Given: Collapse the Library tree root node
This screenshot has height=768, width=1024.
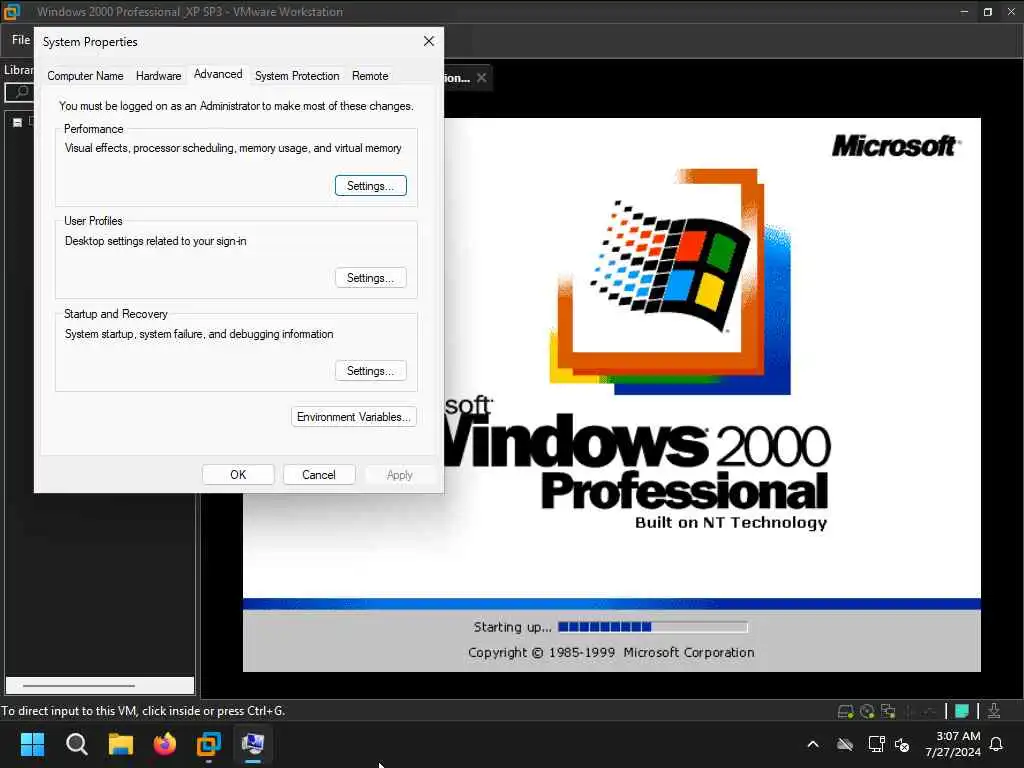Looking at the screenshot, I should tap(18, 122).
